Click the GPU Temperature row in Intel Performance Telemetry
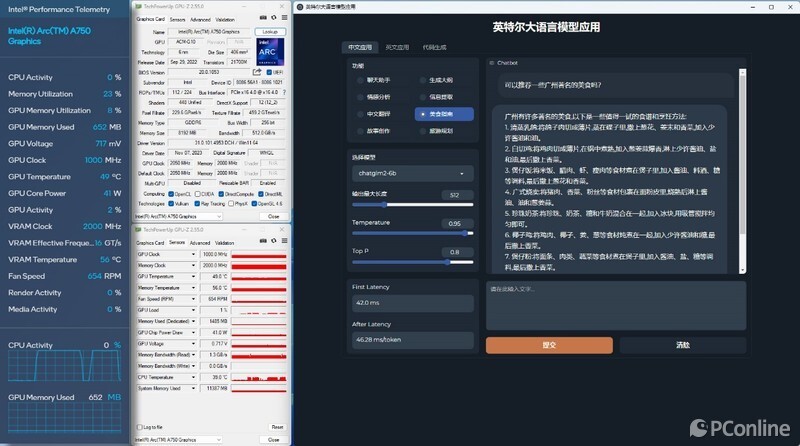Viewport: 800px width, 446px height. 64,177
